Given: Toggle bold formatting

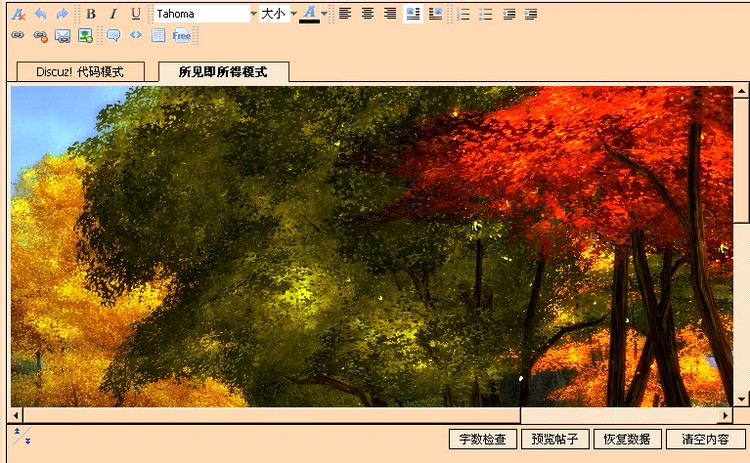Looking at the screenshot, I should [91, 14].
